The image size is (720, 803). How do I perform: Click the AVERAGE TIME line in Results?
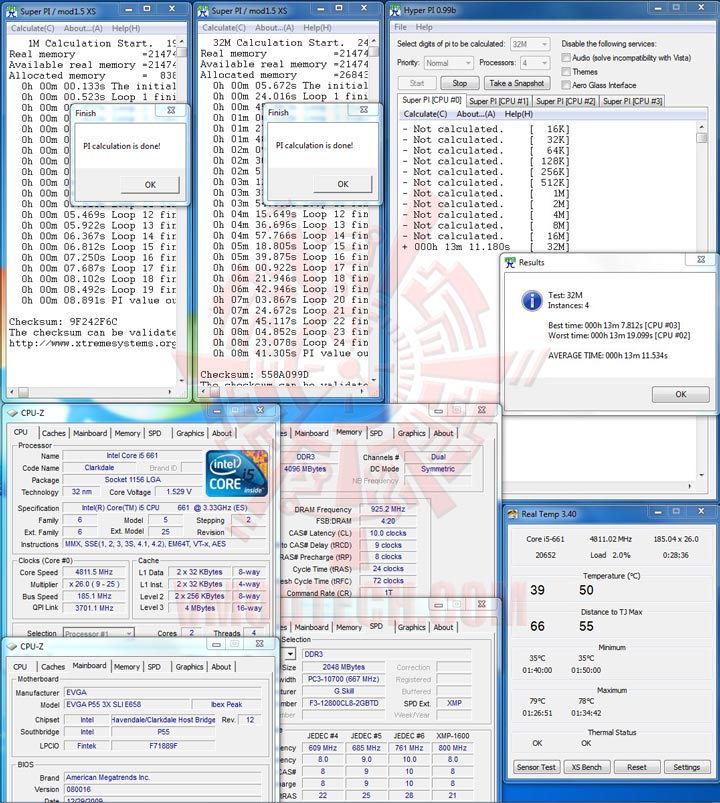click(x=608, y=355)
